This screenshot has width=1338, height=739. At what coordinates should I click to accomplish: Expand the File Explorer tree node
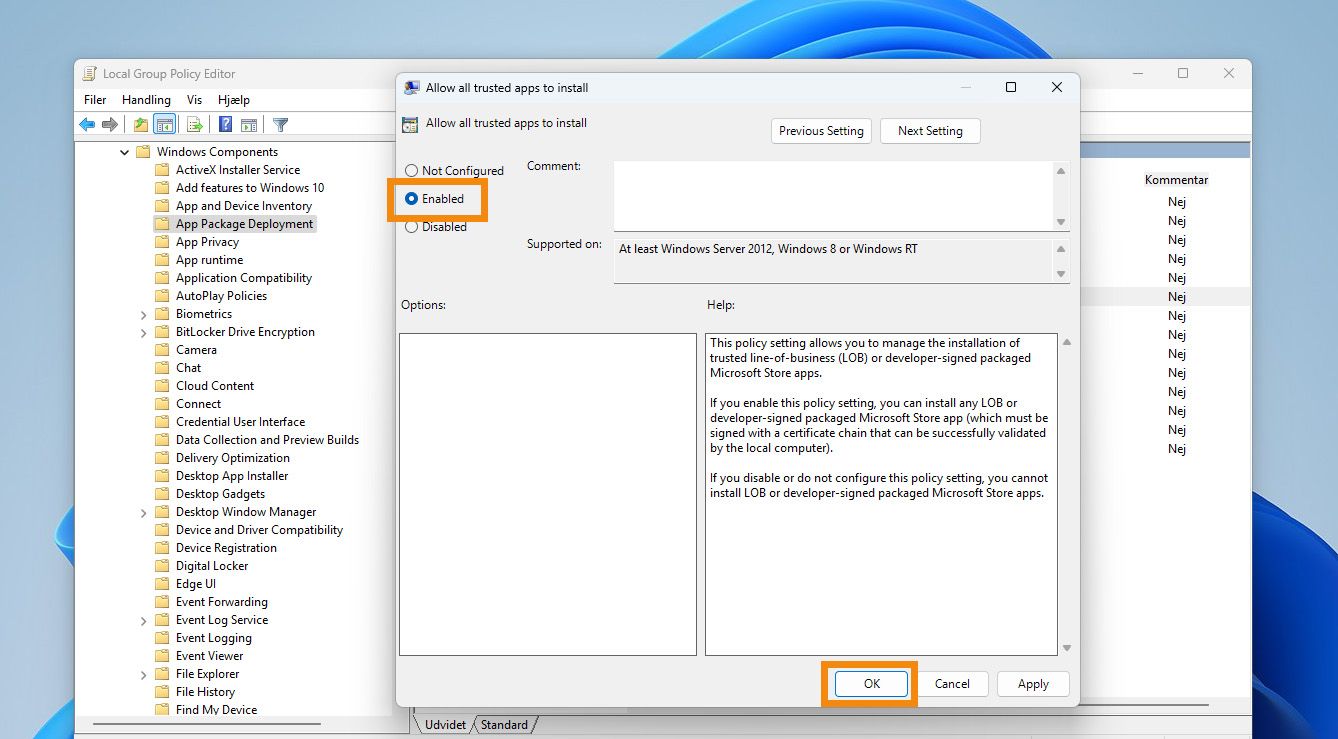point(144,674)
